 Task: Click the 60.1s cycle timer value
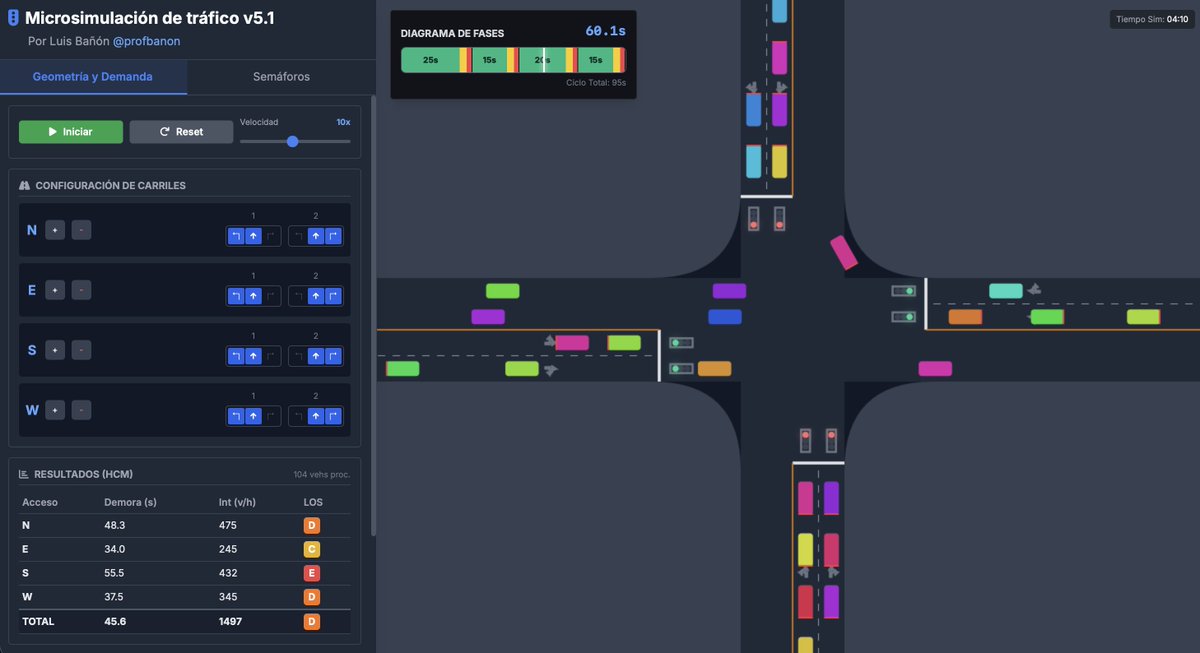(x=605, y=32)
